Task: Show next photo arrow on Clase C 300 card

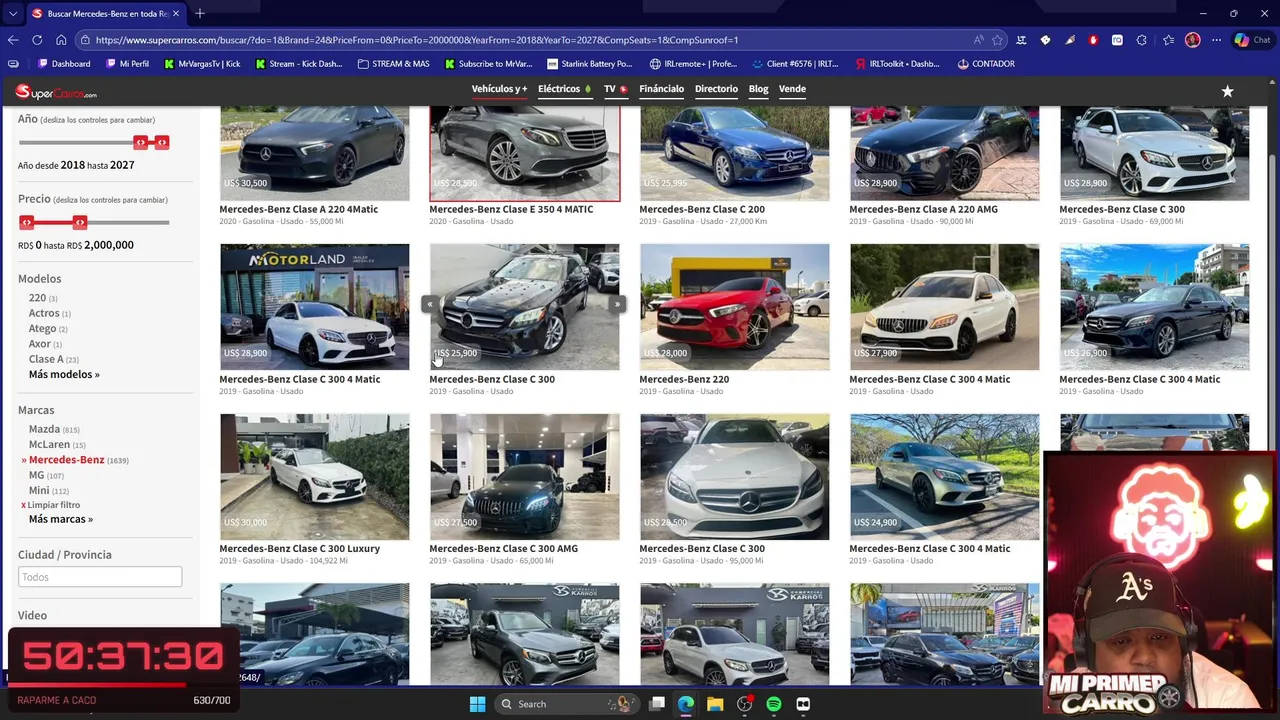Action: pyautogui.click(x=617, y=304)
